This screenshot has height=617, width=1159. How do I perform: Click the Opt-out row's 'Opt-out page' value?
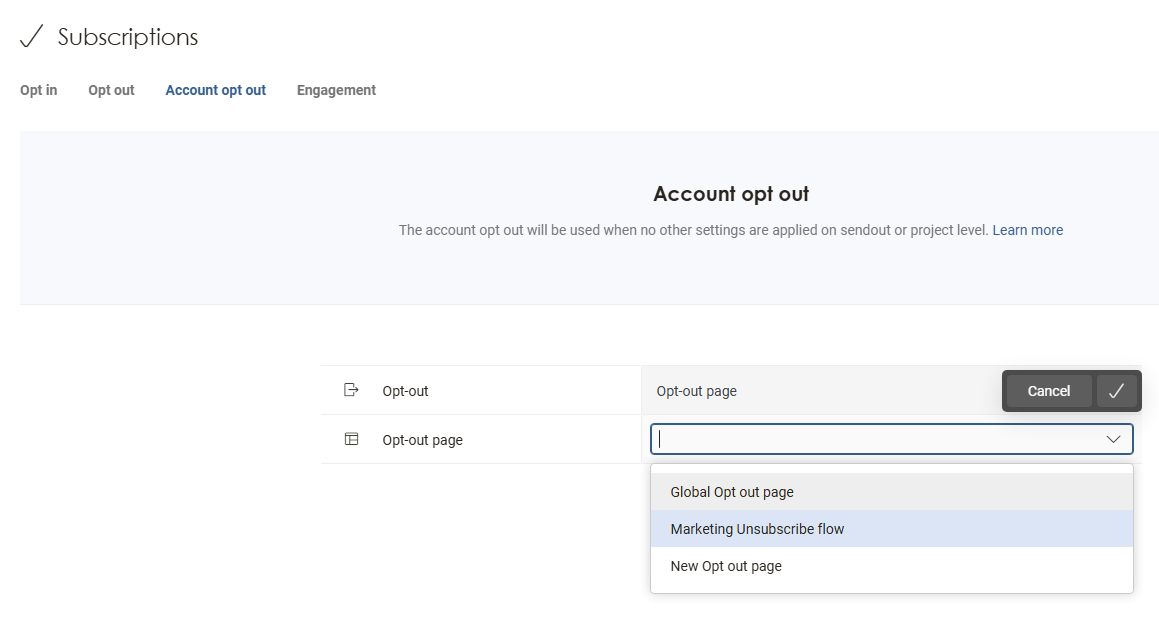click(x=697, y=391)
